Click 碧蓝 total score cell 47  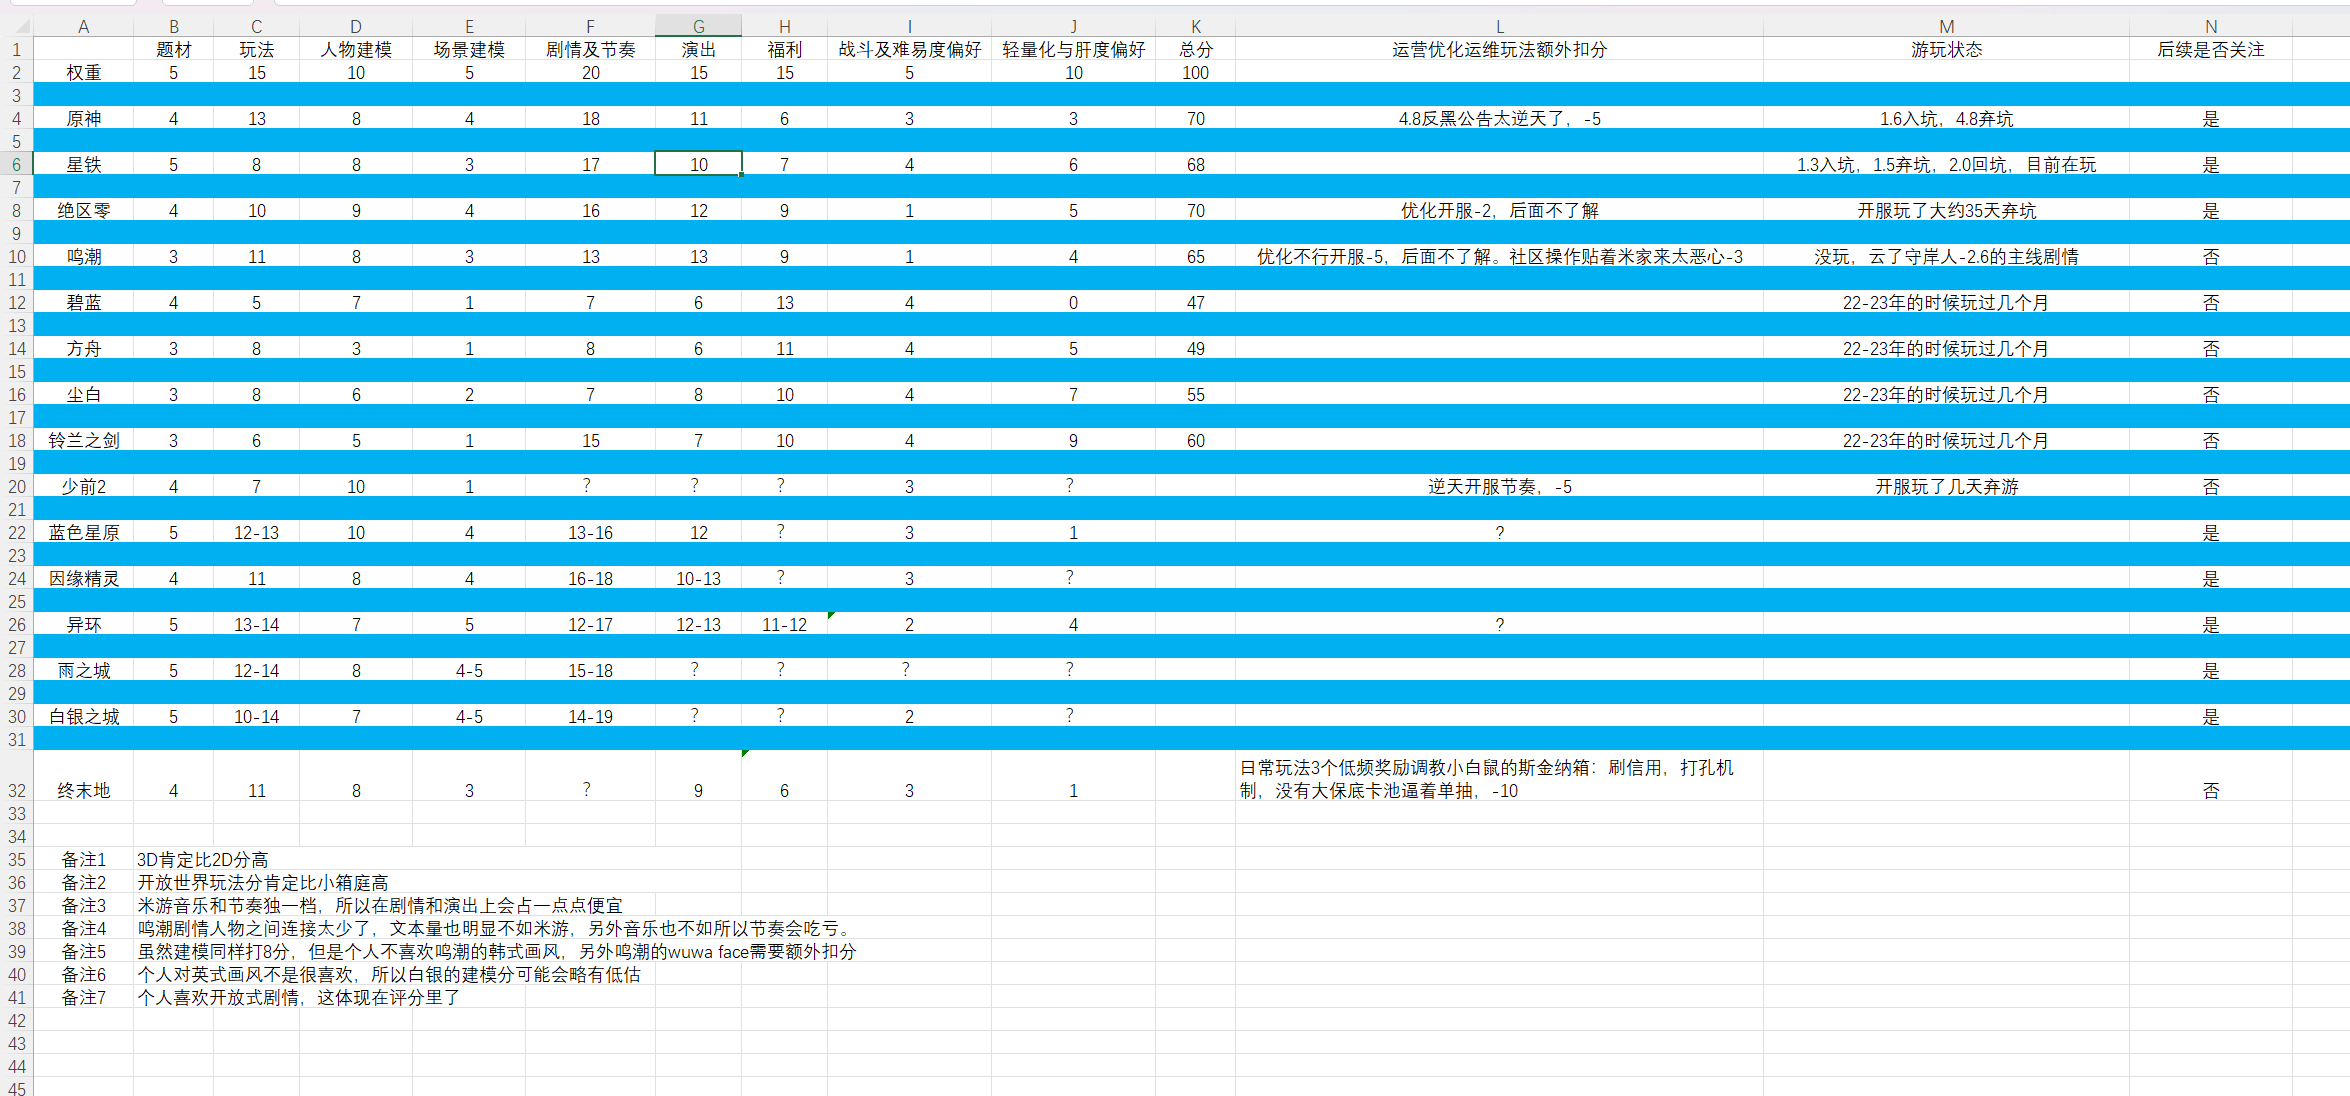[x=1195, y=302]
